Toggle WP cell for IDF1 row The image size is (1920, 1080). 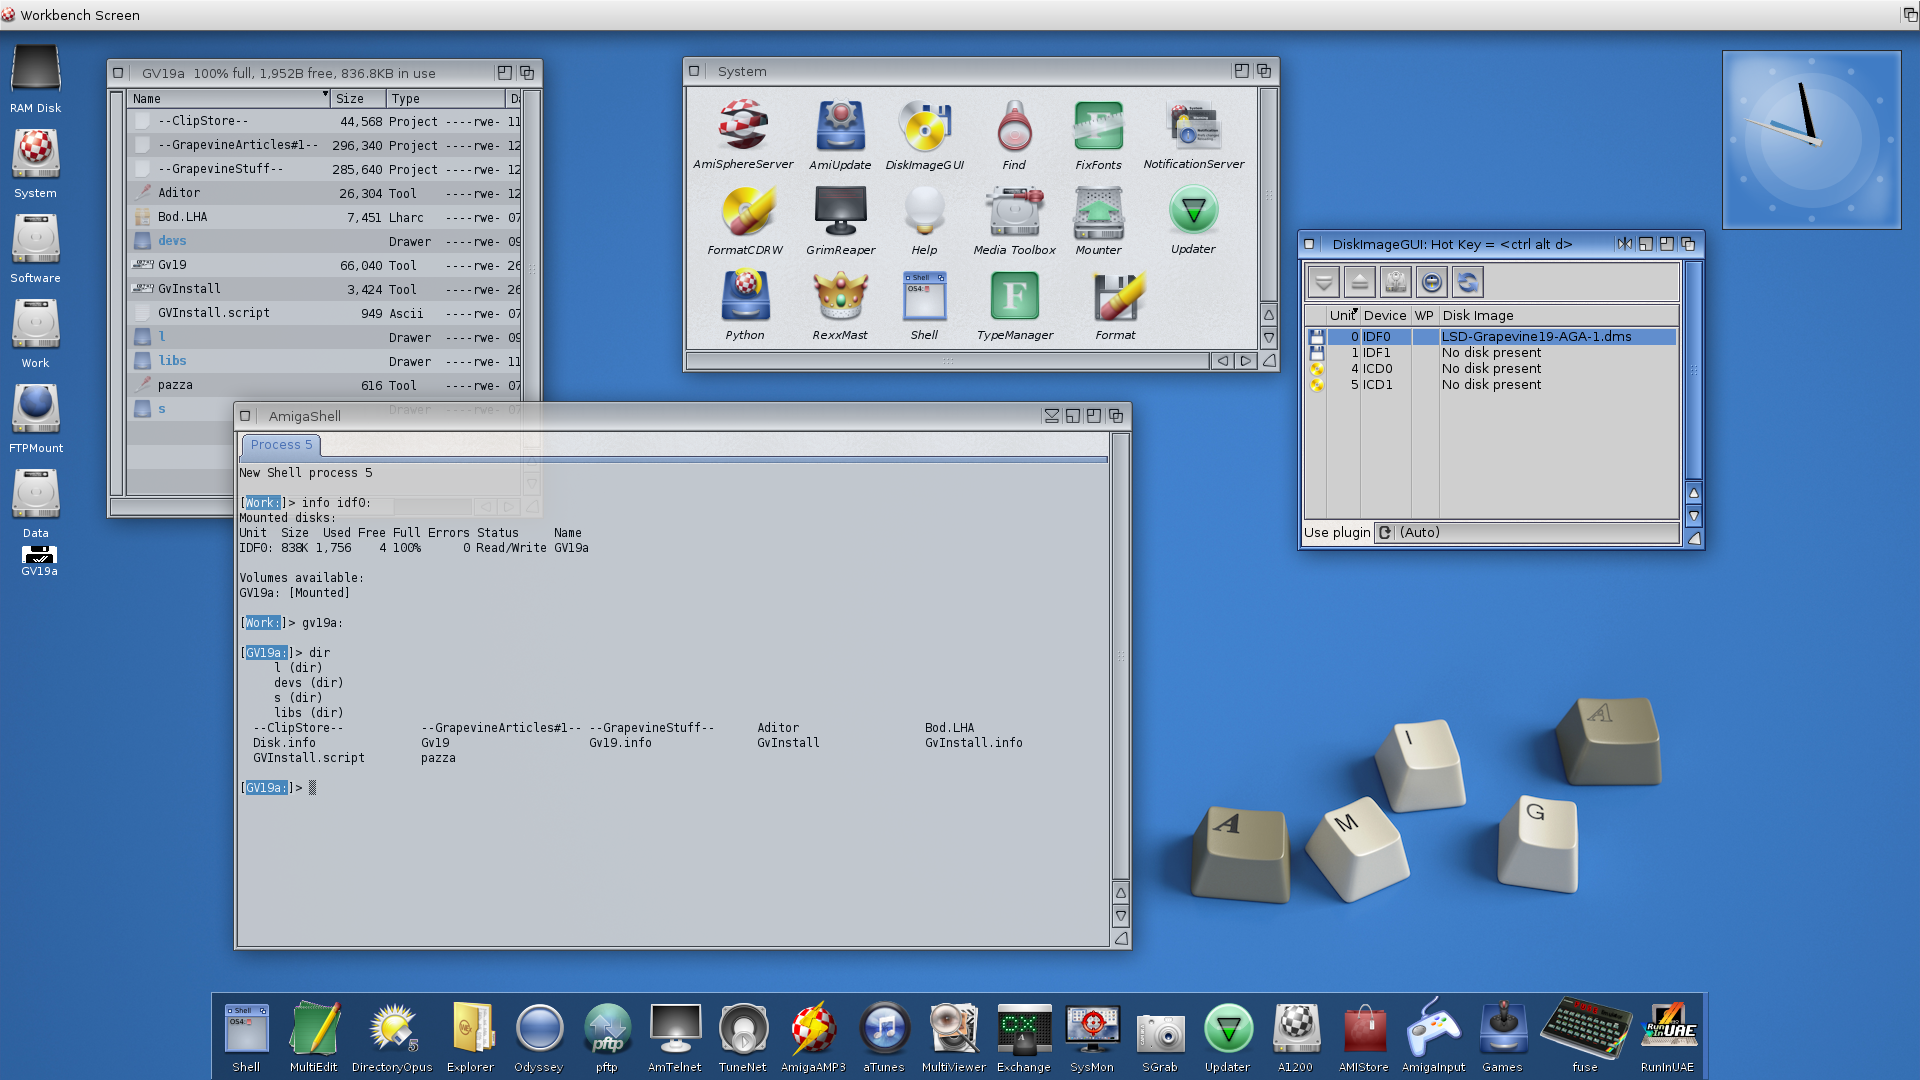pos(1424,353)
